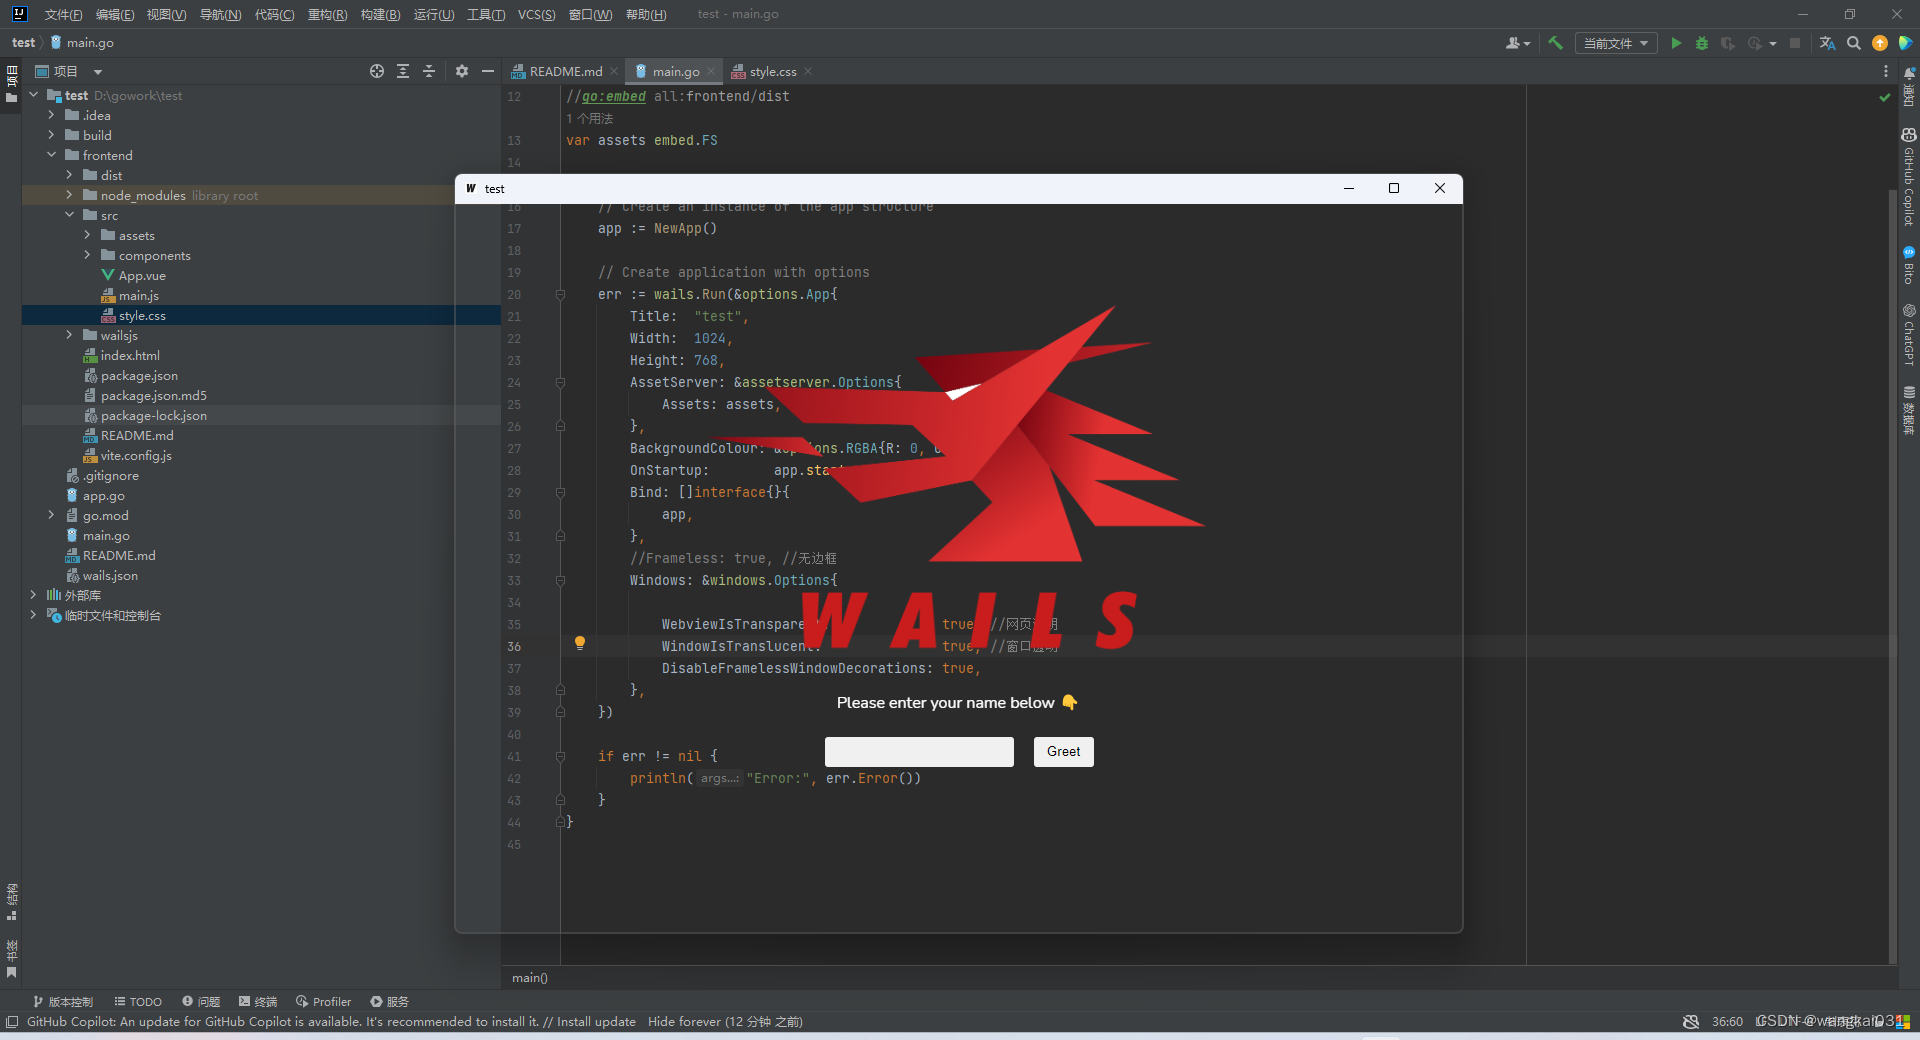1920x1040 pixels.
Task: Run the current file with the green play icon
Action: coord(1676,43)
